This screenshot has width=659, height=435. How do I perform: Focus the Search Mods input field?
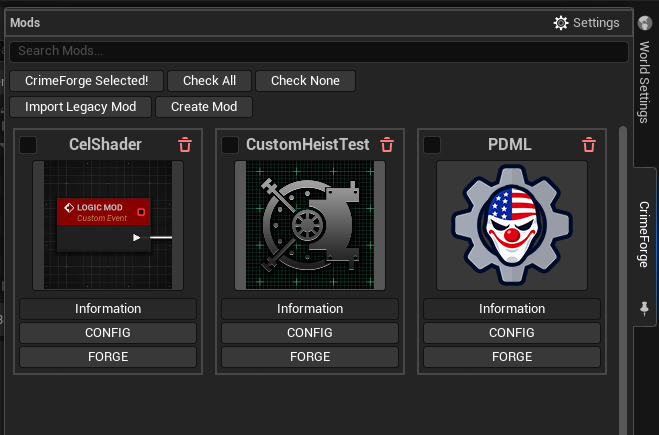coord(319,51)
